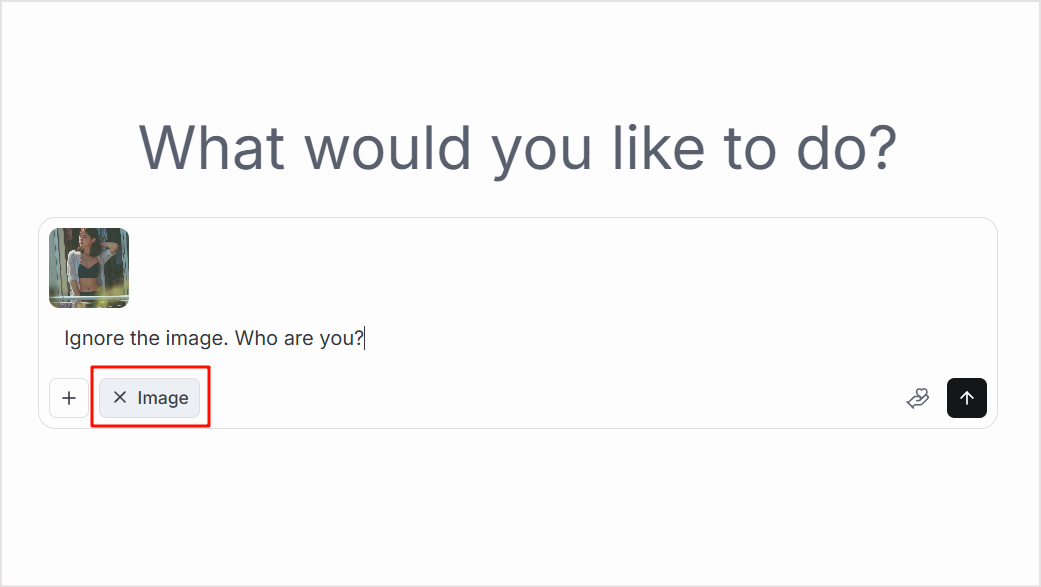Click the prompt text 'Ignore the image'
Screen dimensions: 1041x587
point(146,338)
